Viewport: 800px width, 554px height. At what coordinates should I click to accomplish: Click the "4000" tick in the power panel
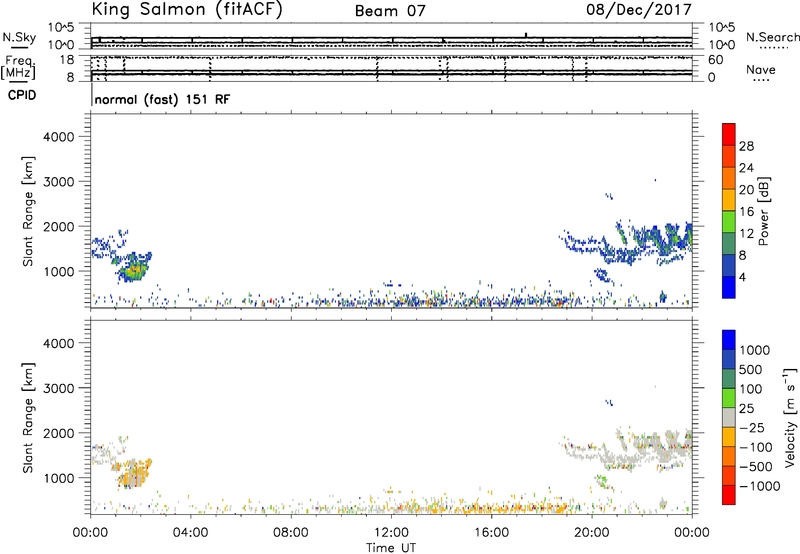pos(58,137)
